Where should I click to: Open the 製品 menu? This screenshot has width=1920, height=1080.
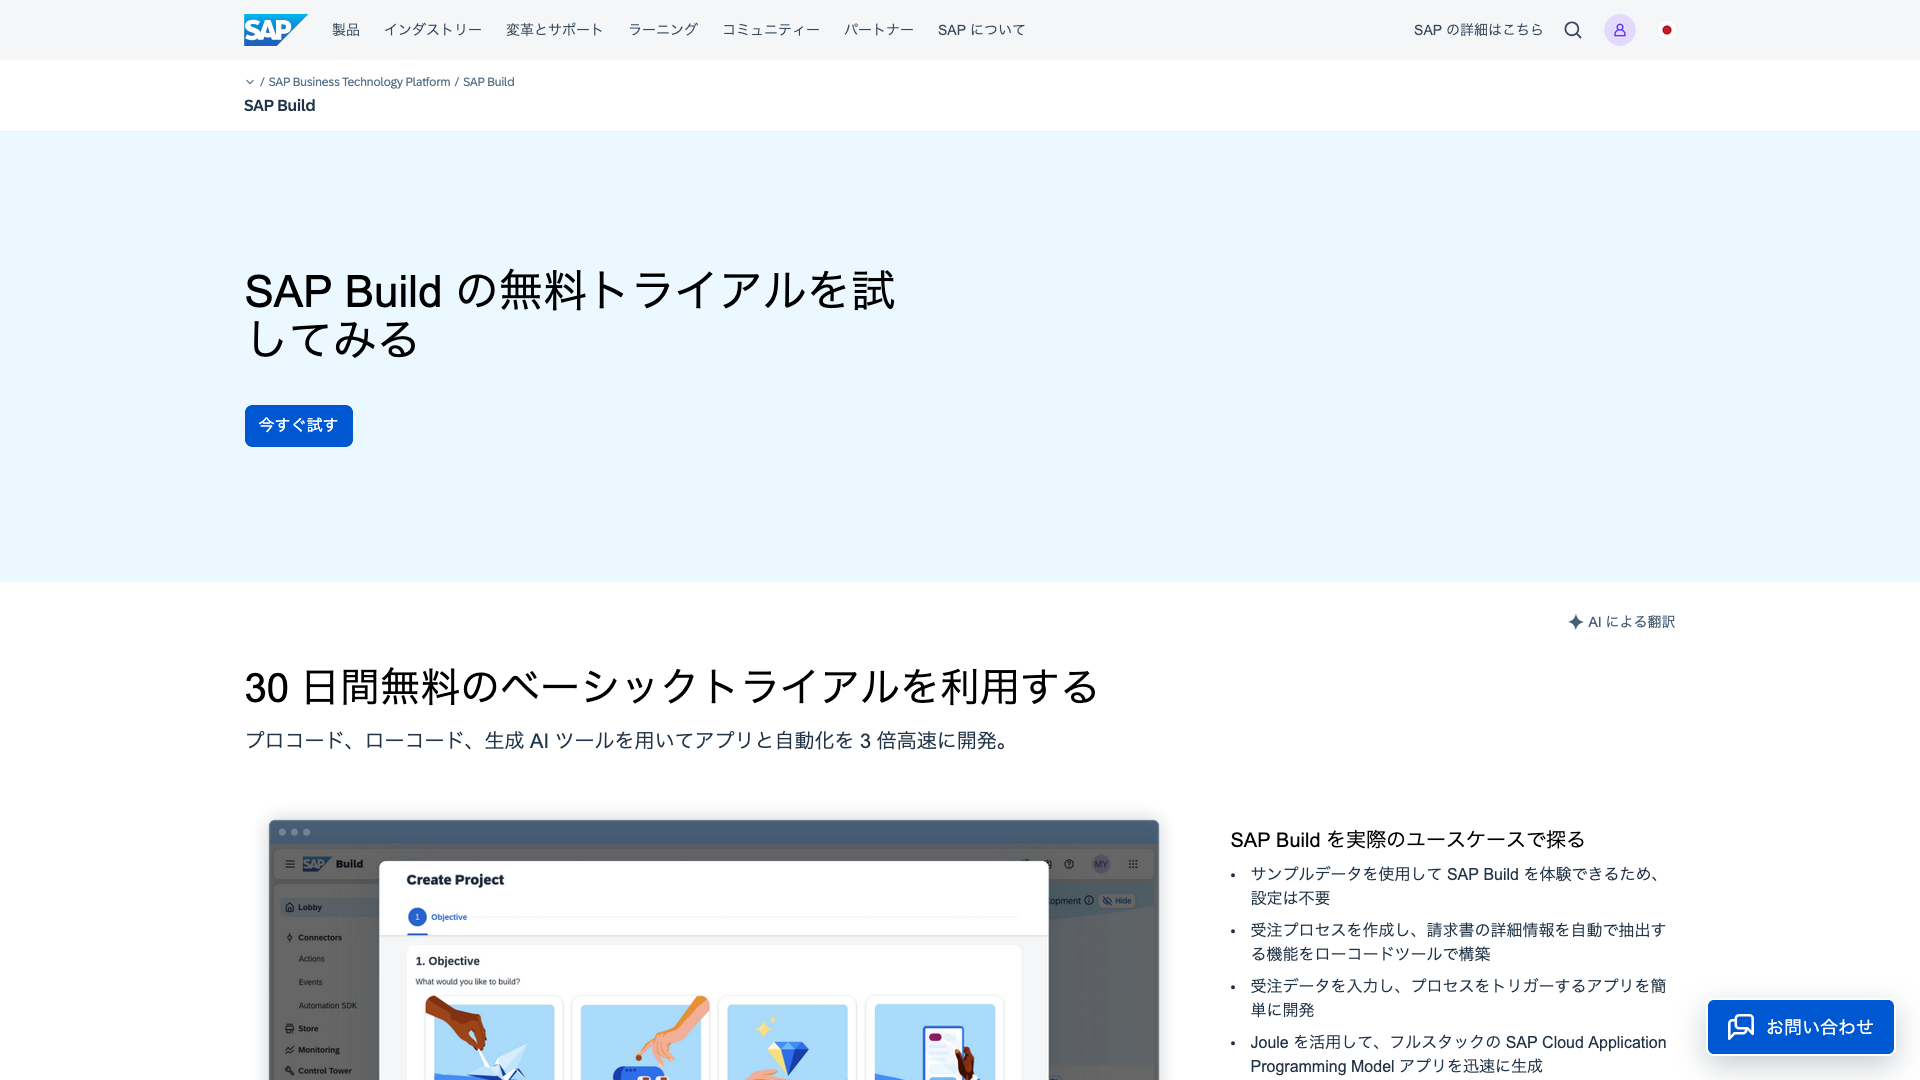tap(346, 30)
